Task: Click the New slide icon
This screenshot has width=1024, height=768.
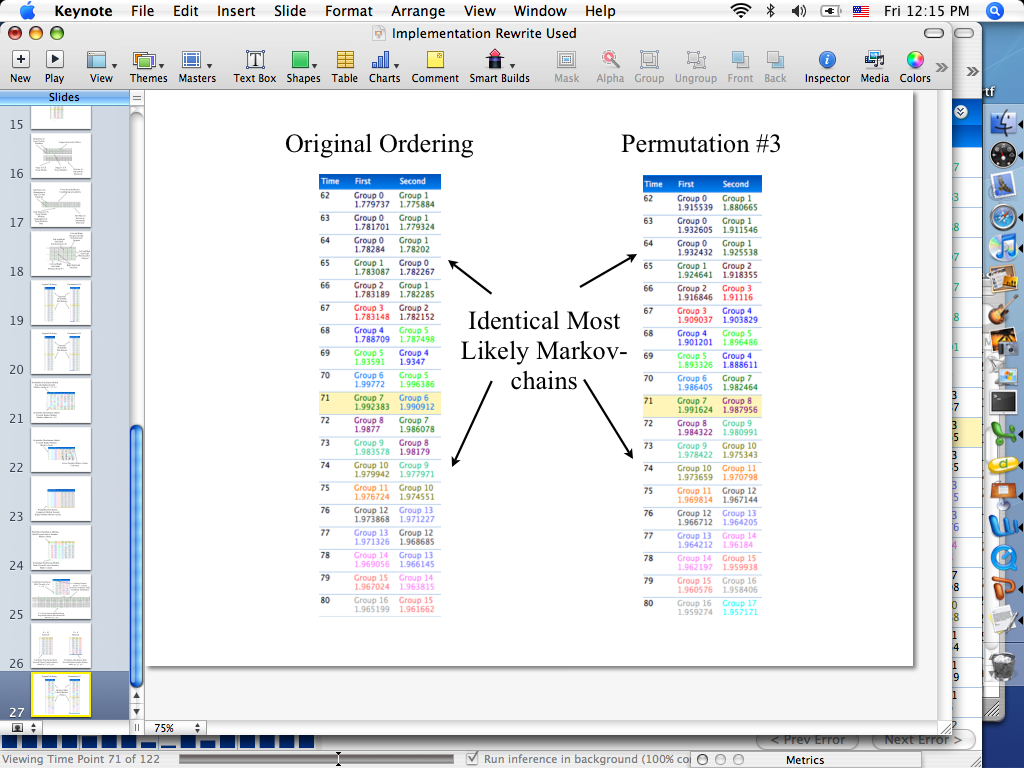Action: (20, 59)
